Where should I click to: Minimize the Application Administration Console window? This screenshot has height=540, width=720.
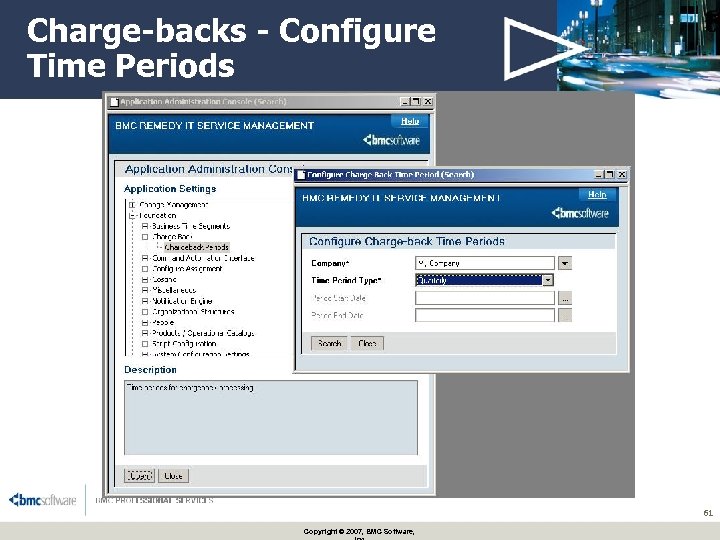(405, 101)
